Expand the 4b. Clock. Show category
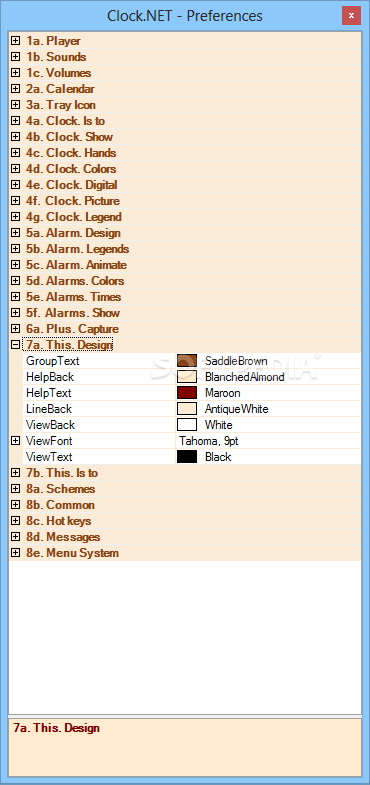 click(x=16, y=137)
